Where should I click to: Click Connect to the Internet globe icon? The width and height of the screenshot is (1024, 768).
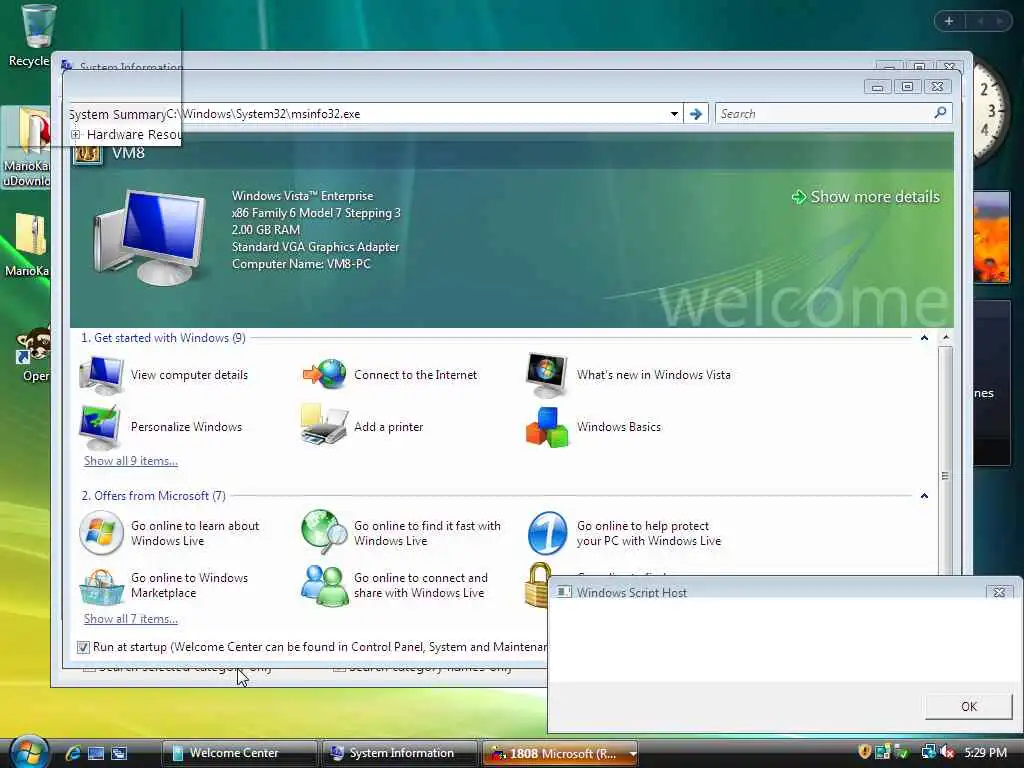pyautogui.click(x=324, y=375)
